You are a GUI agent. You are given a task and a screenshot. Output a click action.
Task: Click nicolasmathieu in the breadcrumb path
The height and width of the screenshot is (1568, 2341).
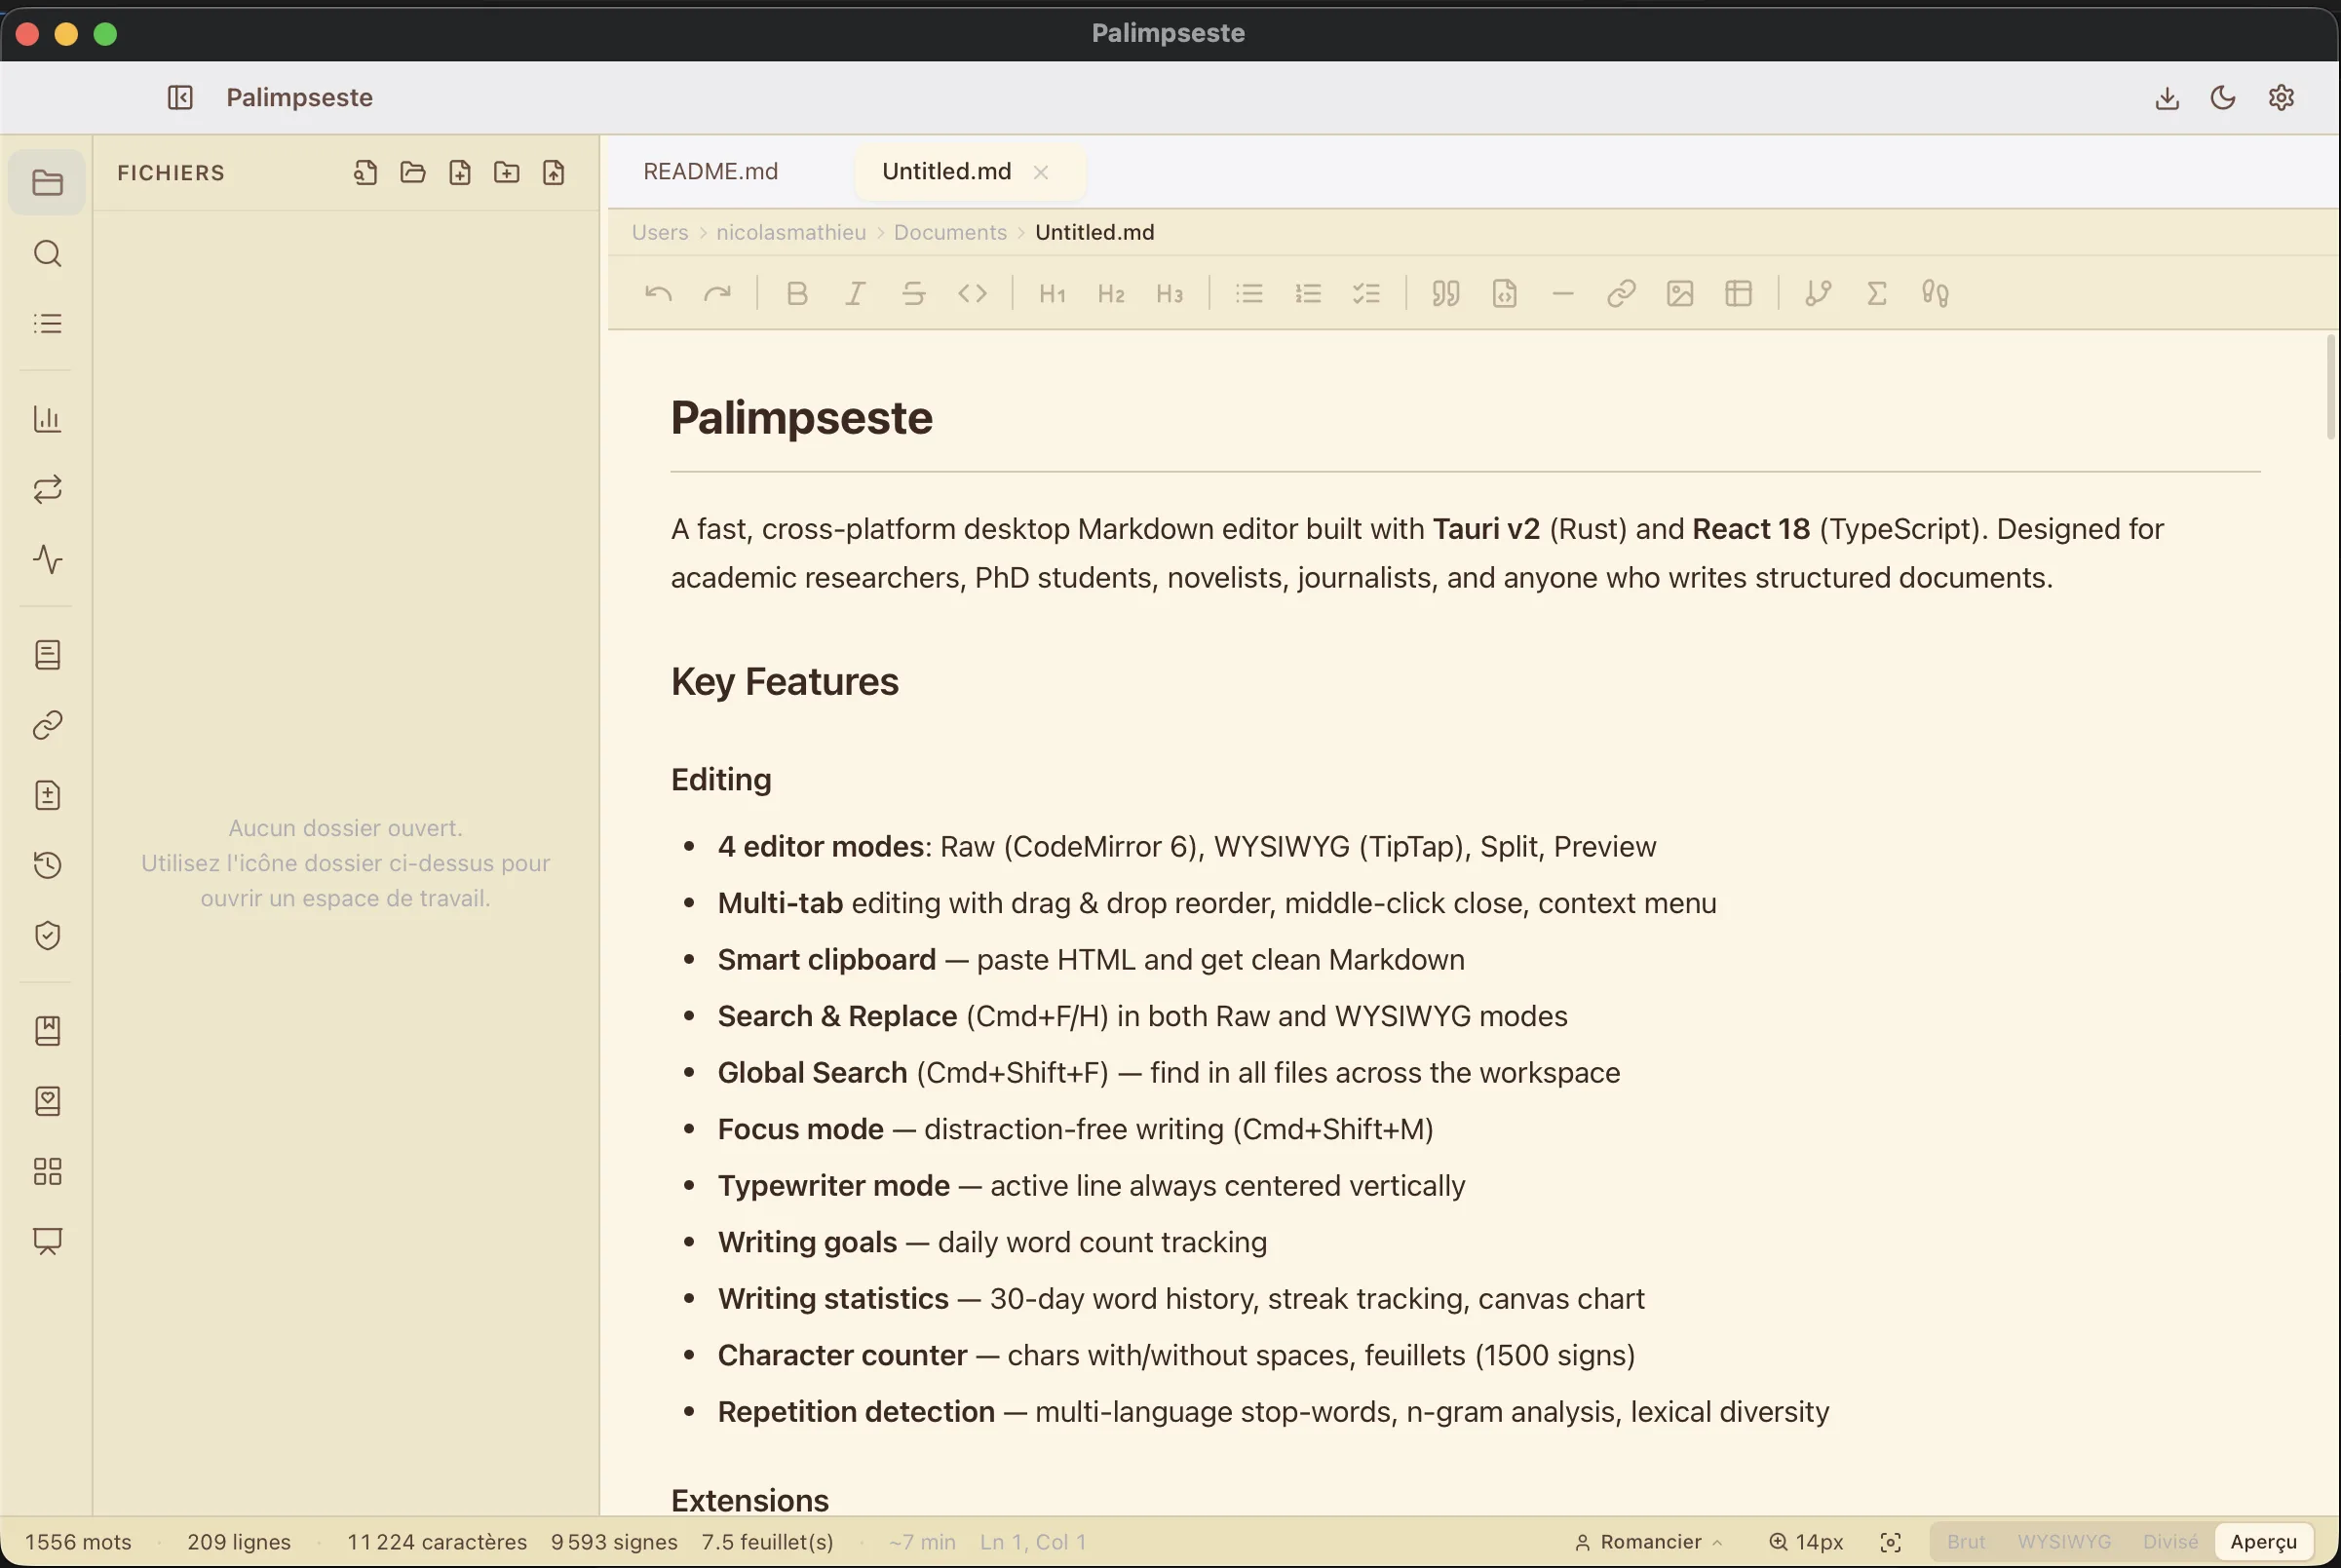791,232
